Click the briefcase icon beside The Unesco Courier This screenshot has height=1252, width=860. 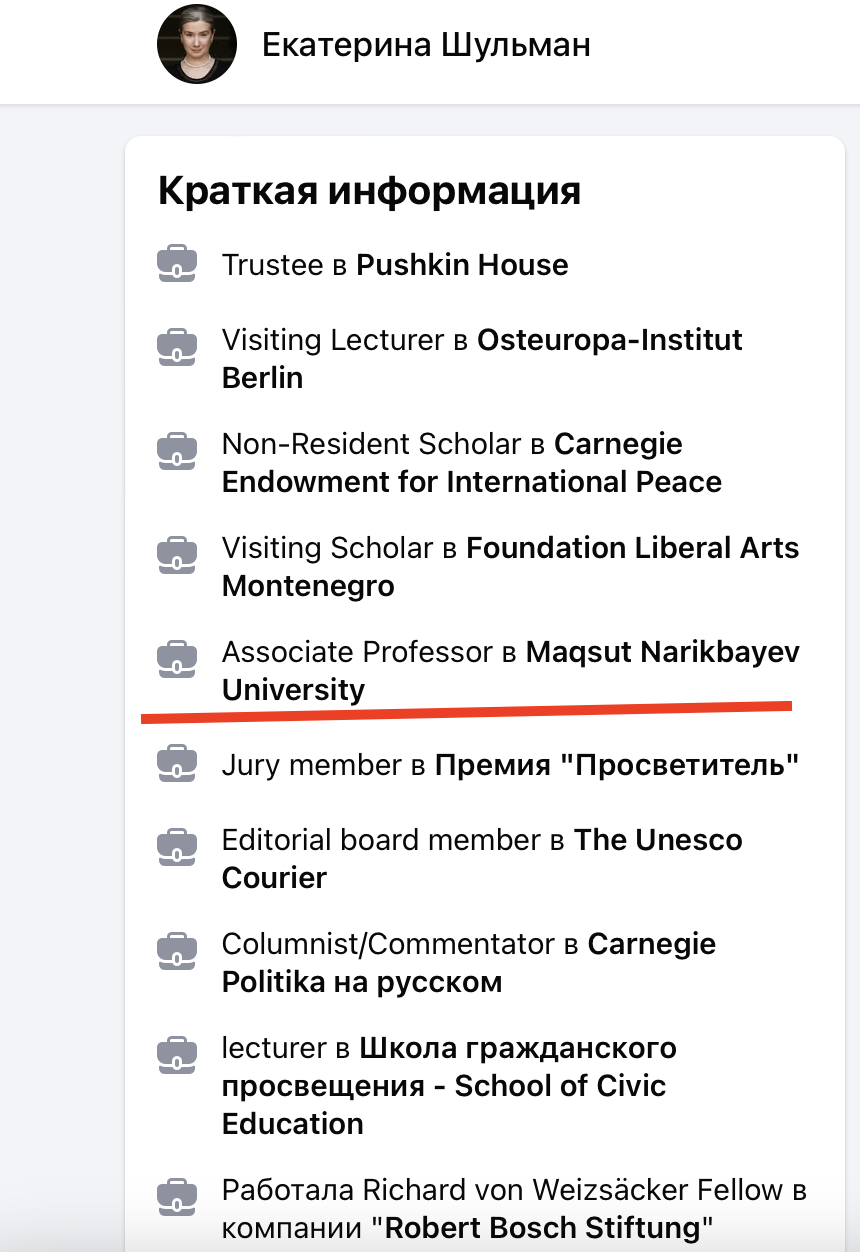click(177, 846)
